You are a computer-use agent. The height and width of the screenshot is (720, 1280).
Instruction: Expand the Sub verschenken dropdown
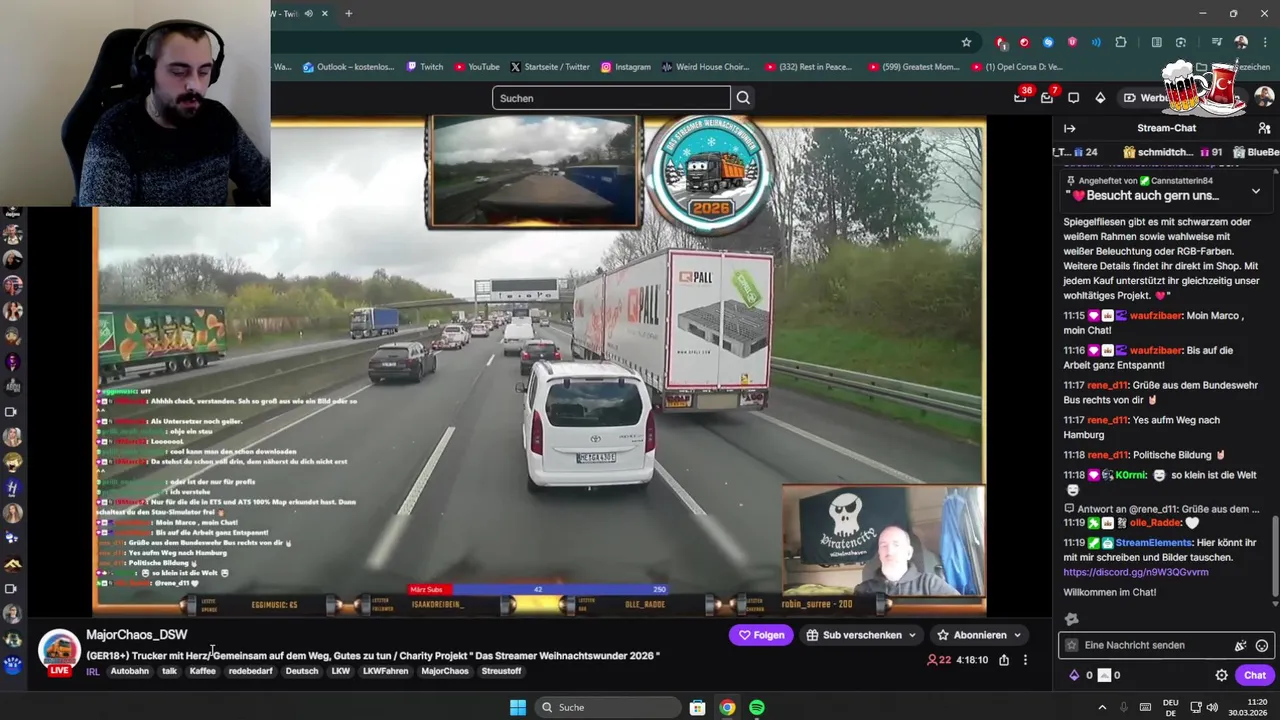click(912, 635)
